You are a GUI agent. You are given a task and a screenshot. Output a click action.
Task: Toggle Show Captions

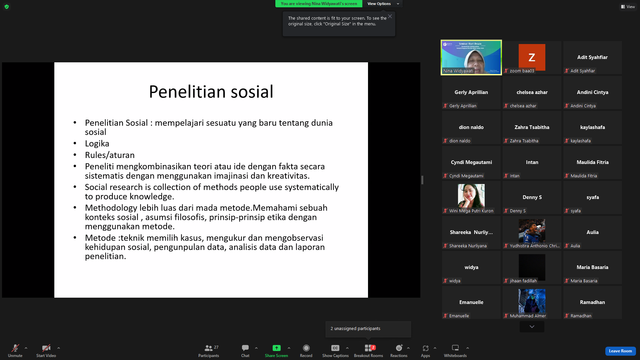click(x=335, y=350)
